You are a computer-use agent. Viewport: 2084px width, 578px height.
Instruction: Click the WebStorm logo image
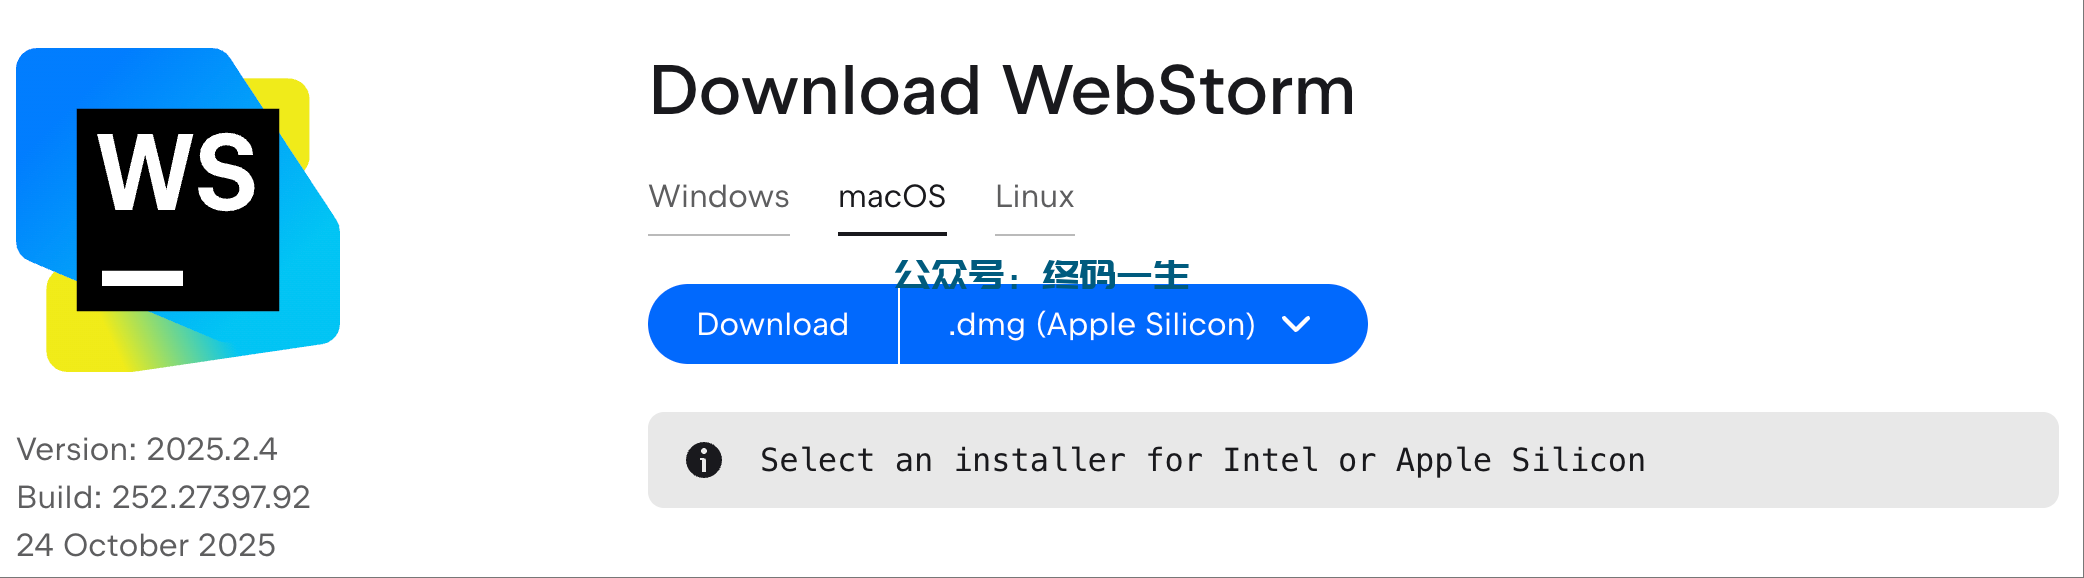click(x=178, y=210)
